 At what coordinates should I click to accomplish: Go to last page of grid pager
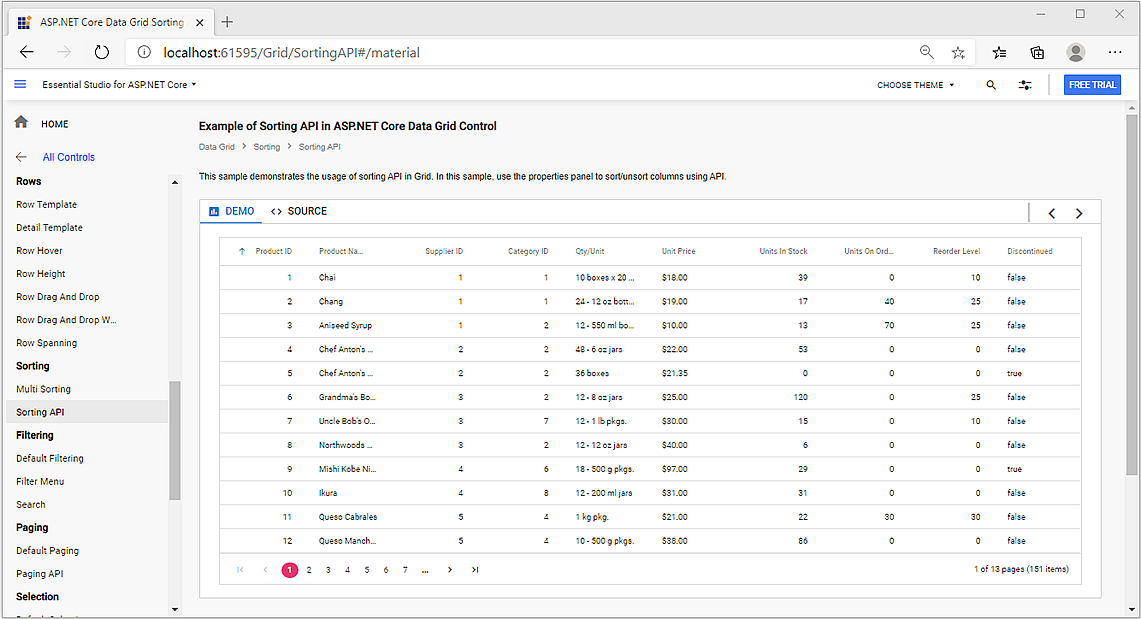click(x=475, y=570)
